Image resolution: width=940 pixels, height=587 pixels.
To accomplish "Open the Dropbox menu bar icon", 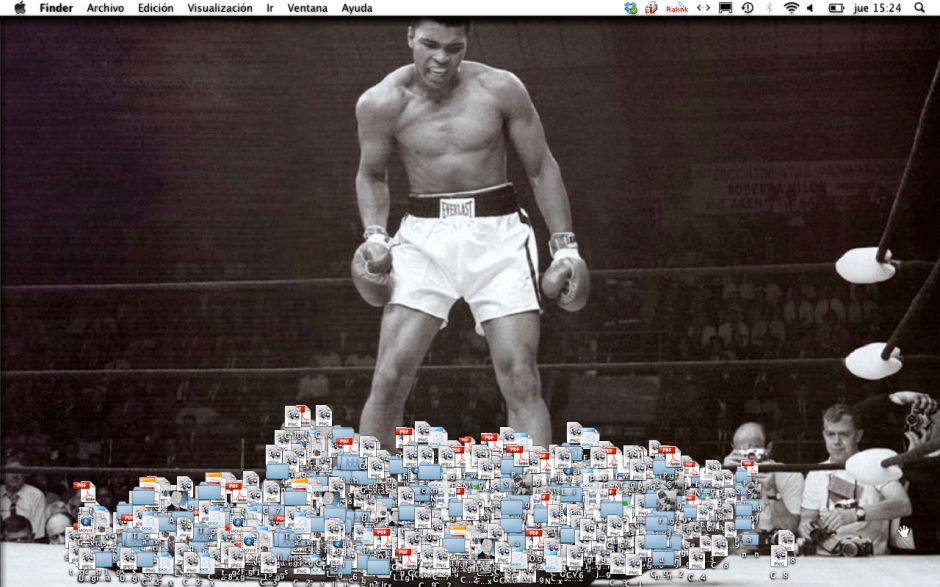I will click(x=630, y=8).
